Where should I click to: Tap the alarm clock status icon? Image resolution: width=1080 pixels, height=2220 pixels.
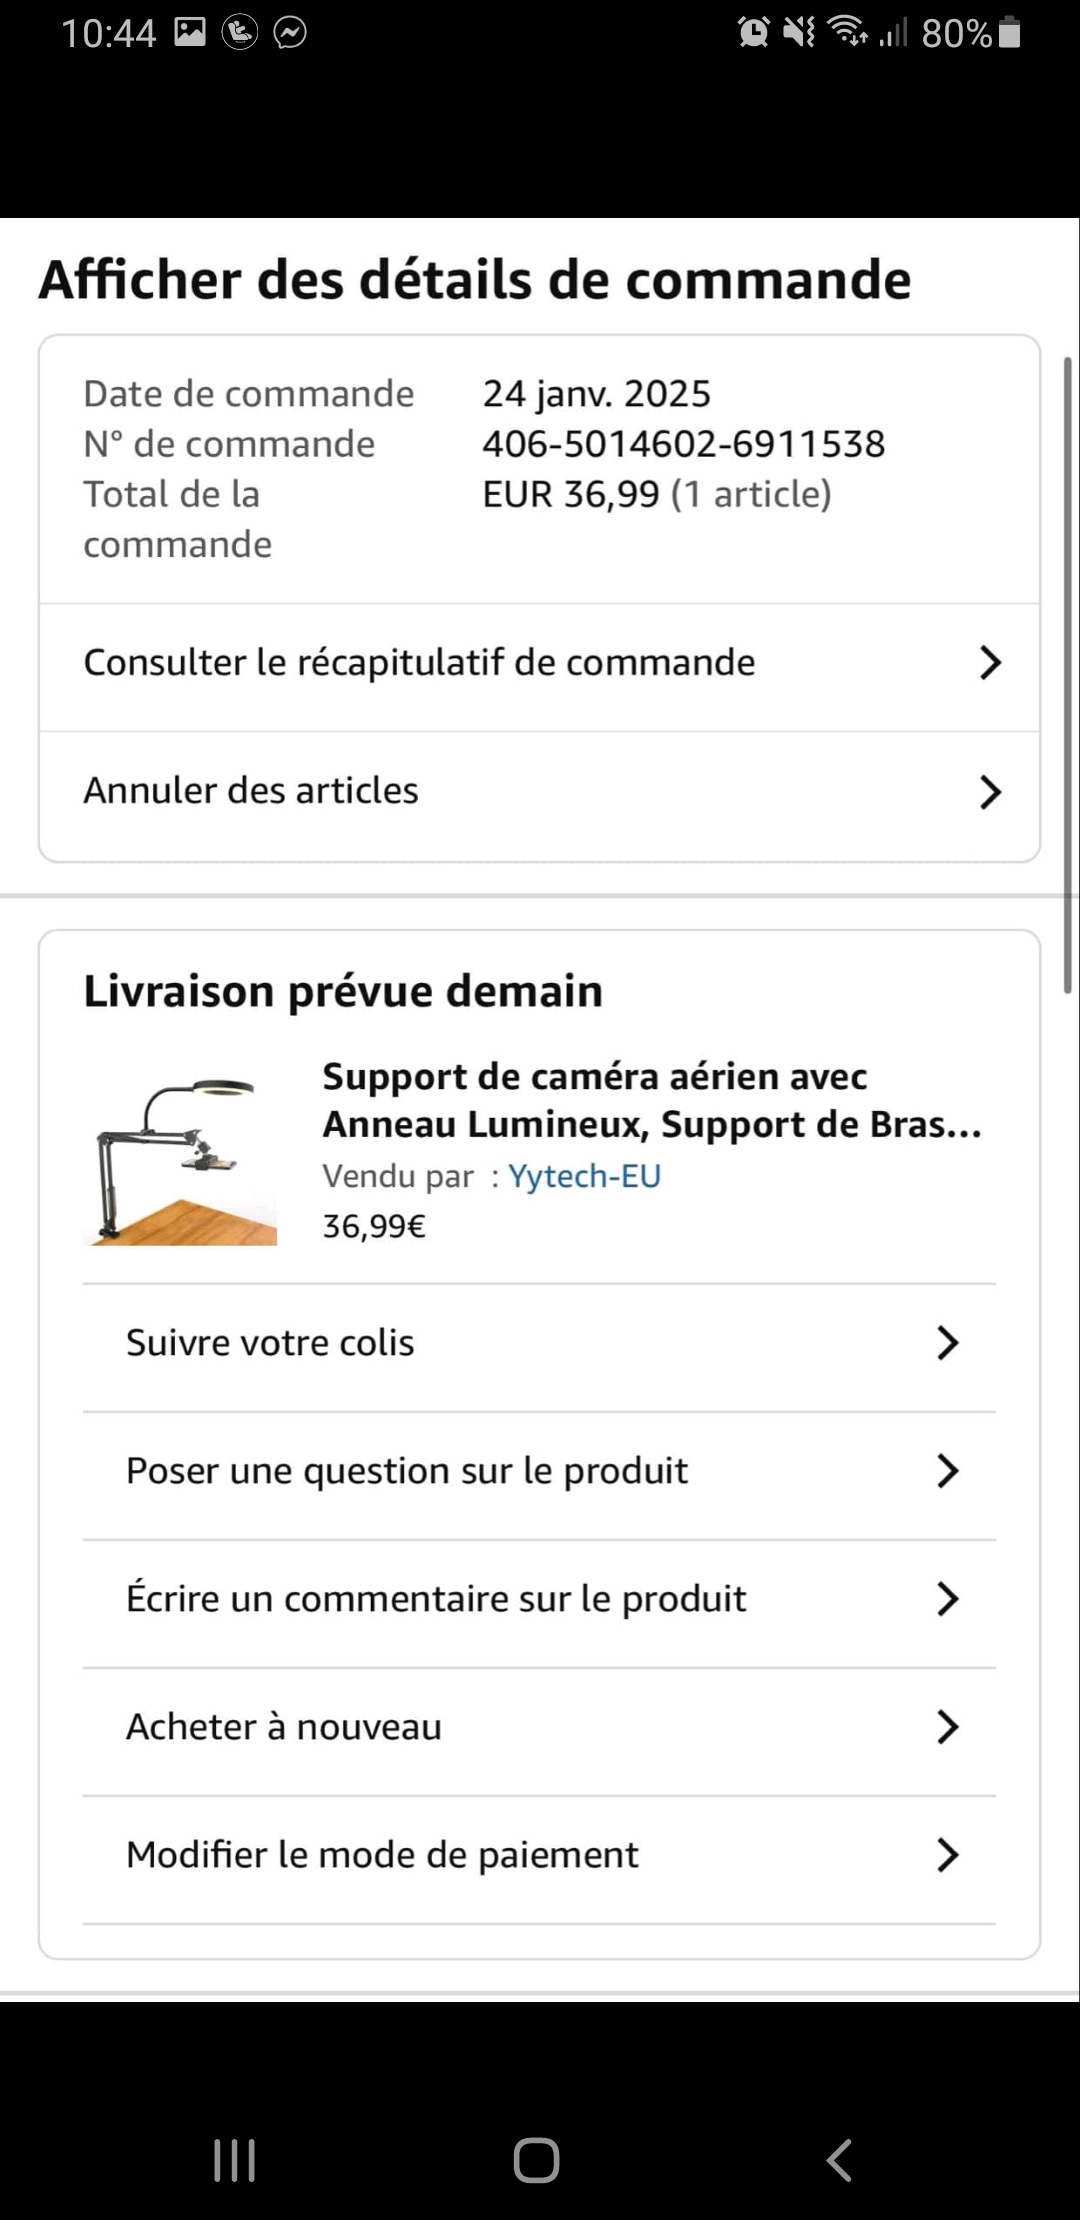[753, 33]
